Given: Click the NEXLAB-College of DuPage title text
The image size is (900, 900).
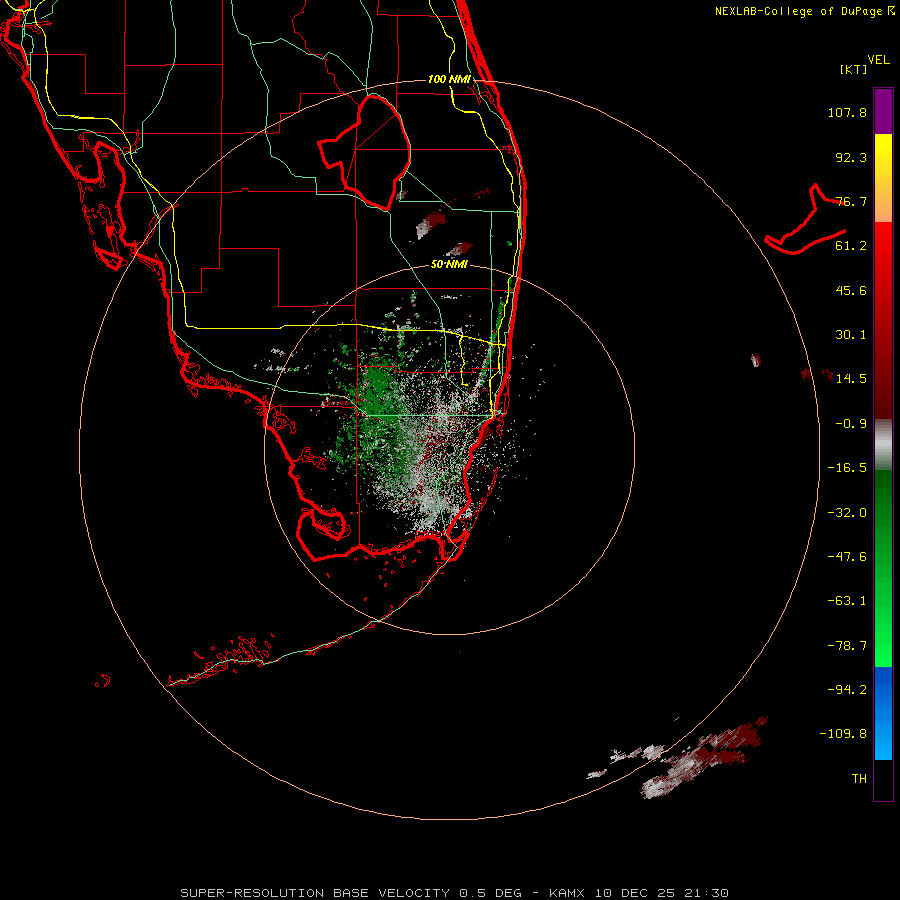Looking at the screenshot, I should (x=805, y=11).
